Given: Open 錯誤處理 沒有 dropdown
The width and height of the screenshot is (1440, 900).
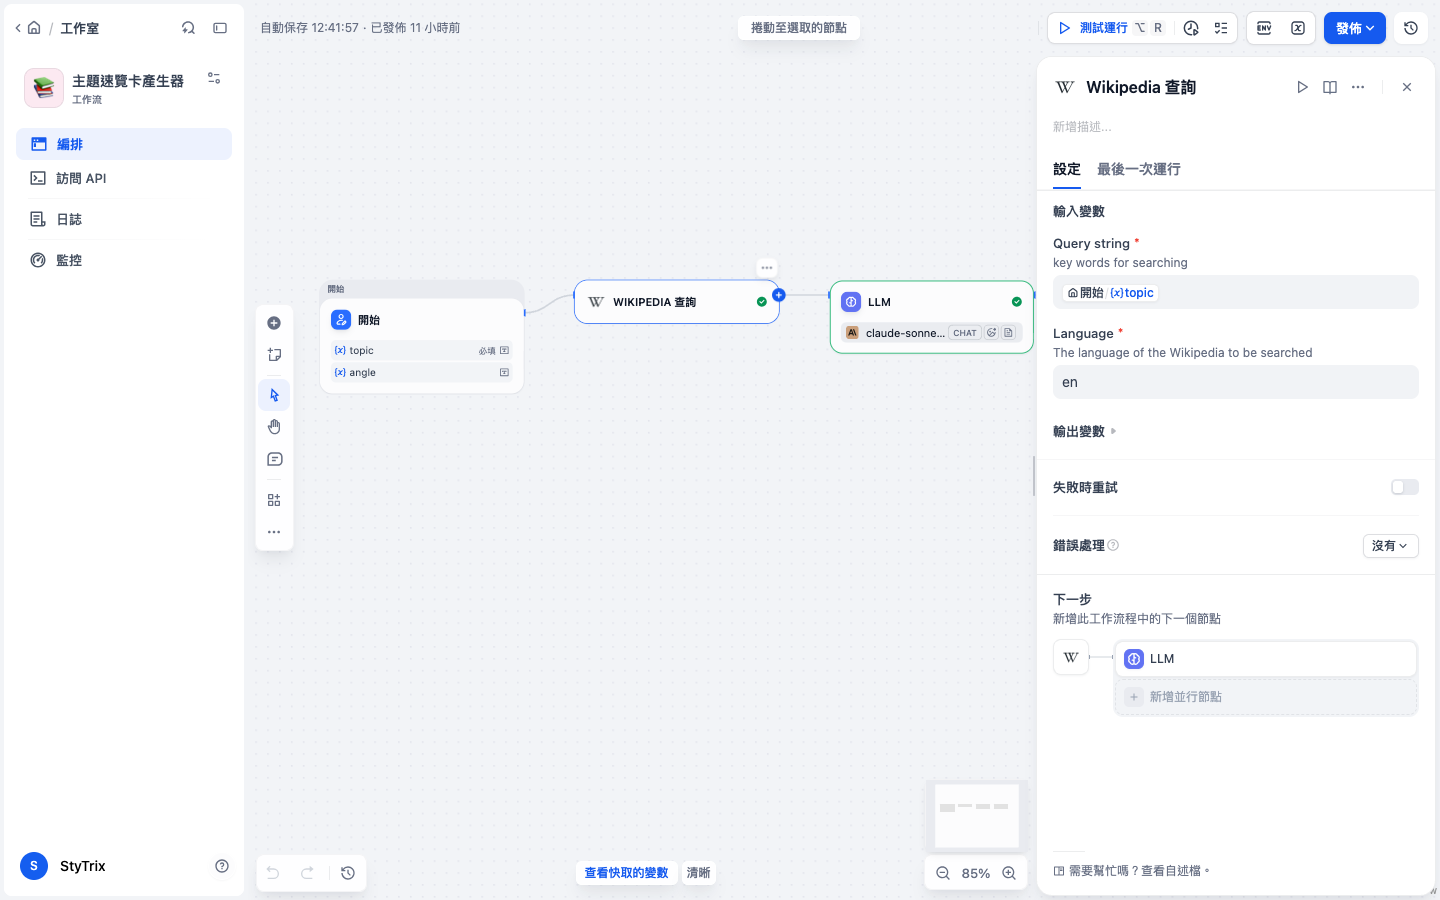Looking at the screenshot, I should [1391, 546].
